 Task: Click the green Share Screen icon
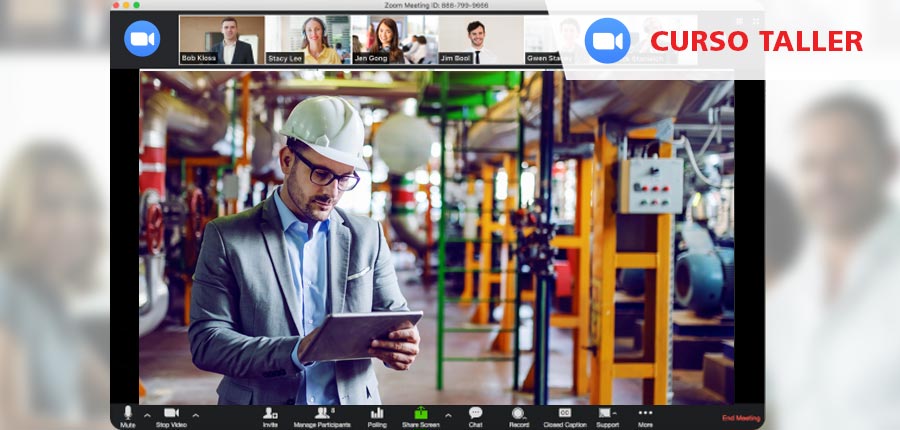(x=421, y=414)
